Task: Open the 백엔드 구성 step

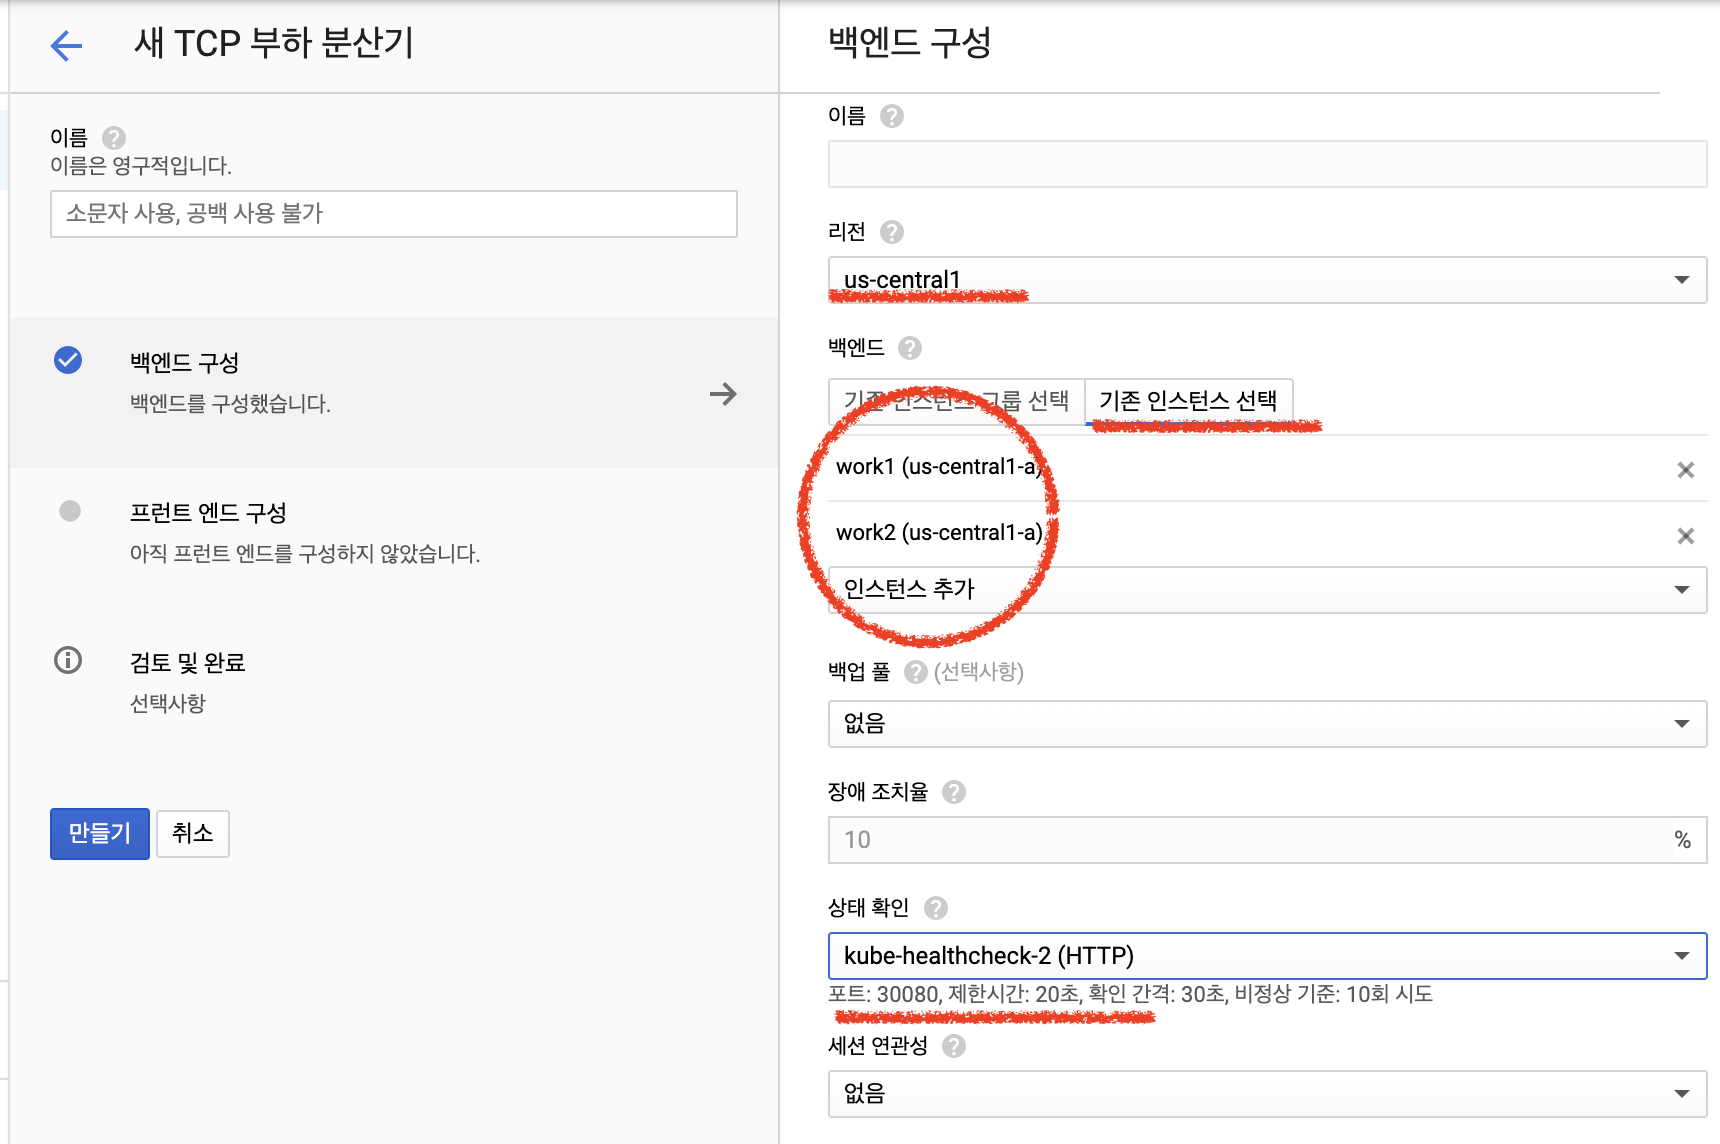Action: 394,393
